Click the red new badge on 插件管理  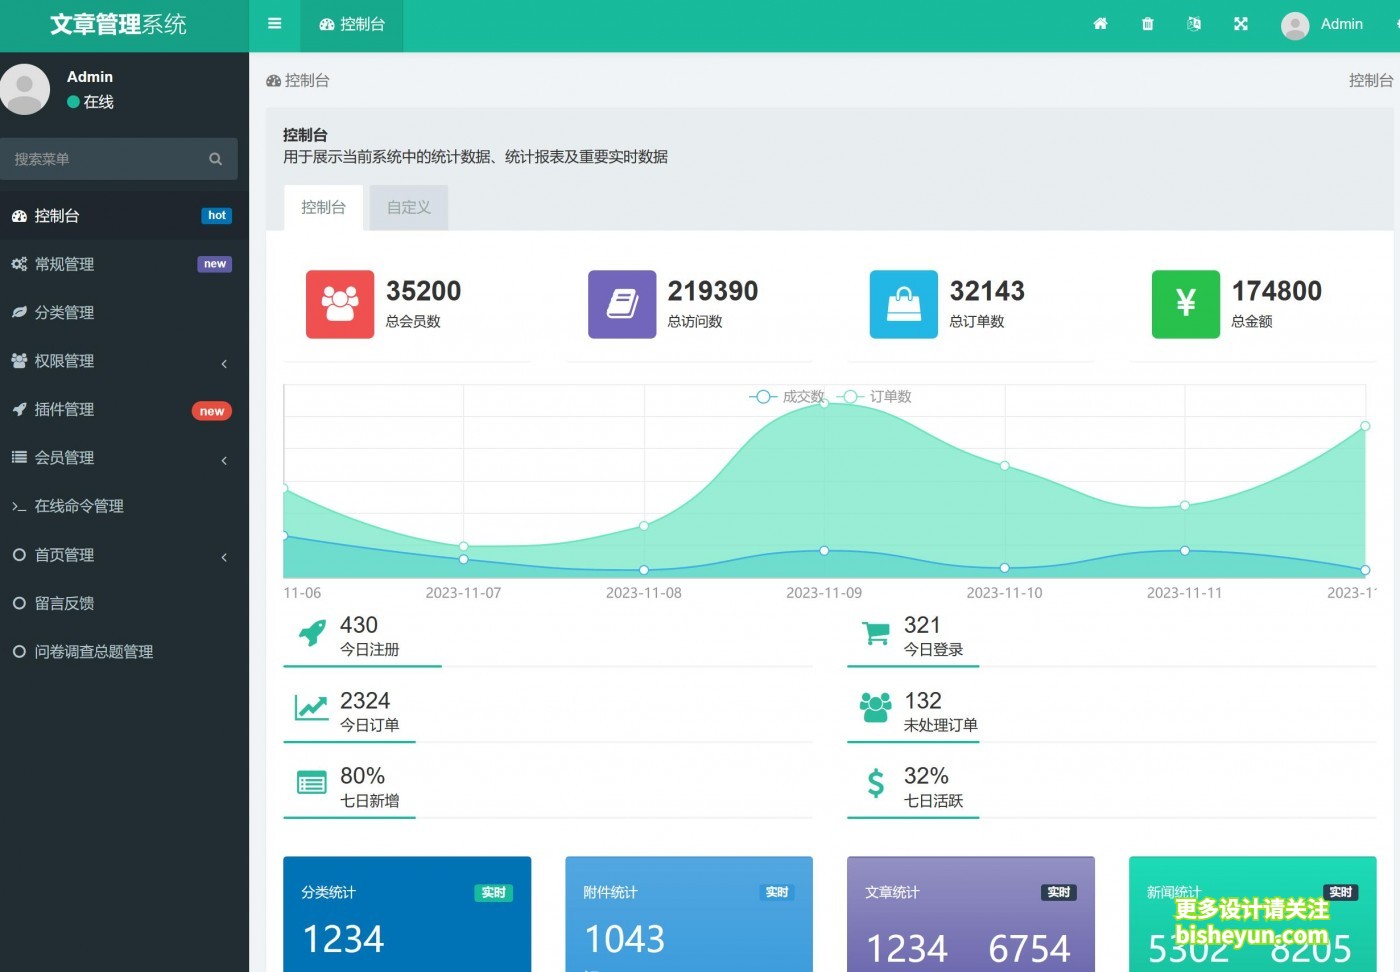coord(212,411)
